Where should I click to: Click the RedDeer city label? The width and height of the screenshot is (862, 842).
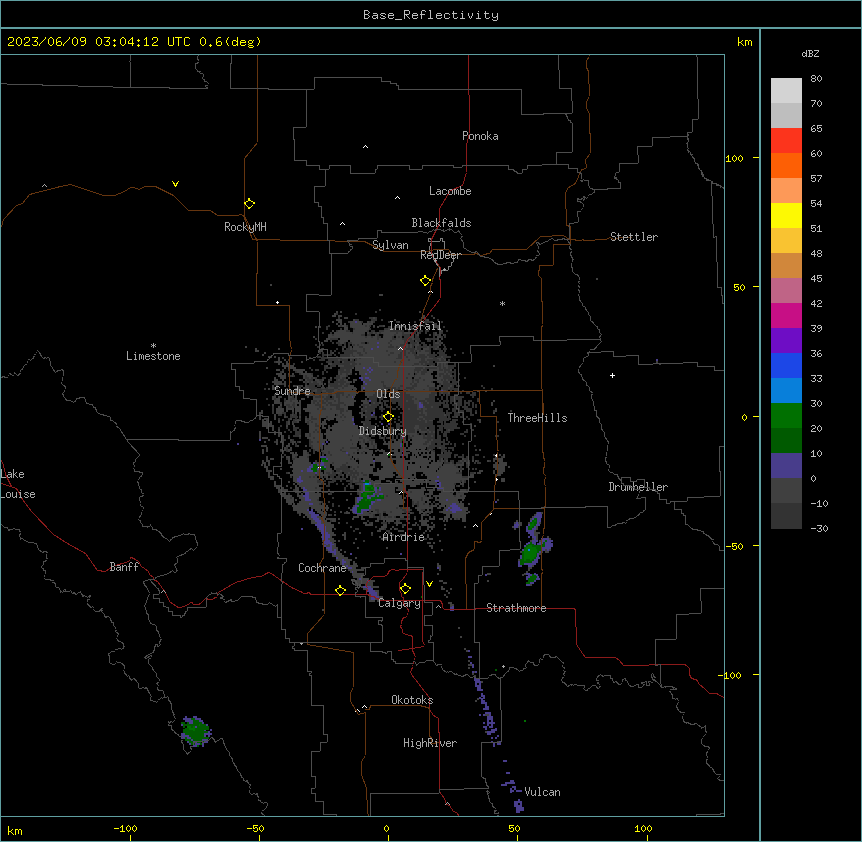tap(440, 255)
